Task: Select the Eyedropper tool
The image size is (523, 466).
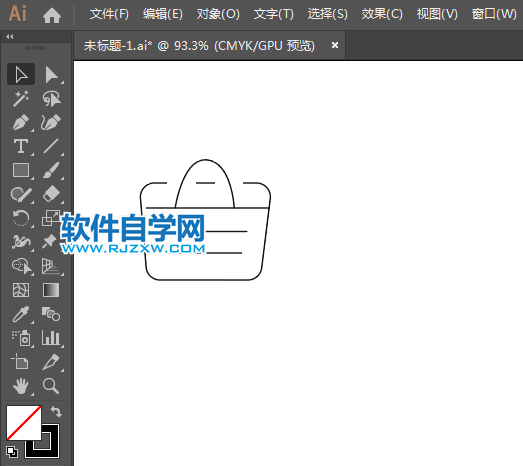Action: 21,314
